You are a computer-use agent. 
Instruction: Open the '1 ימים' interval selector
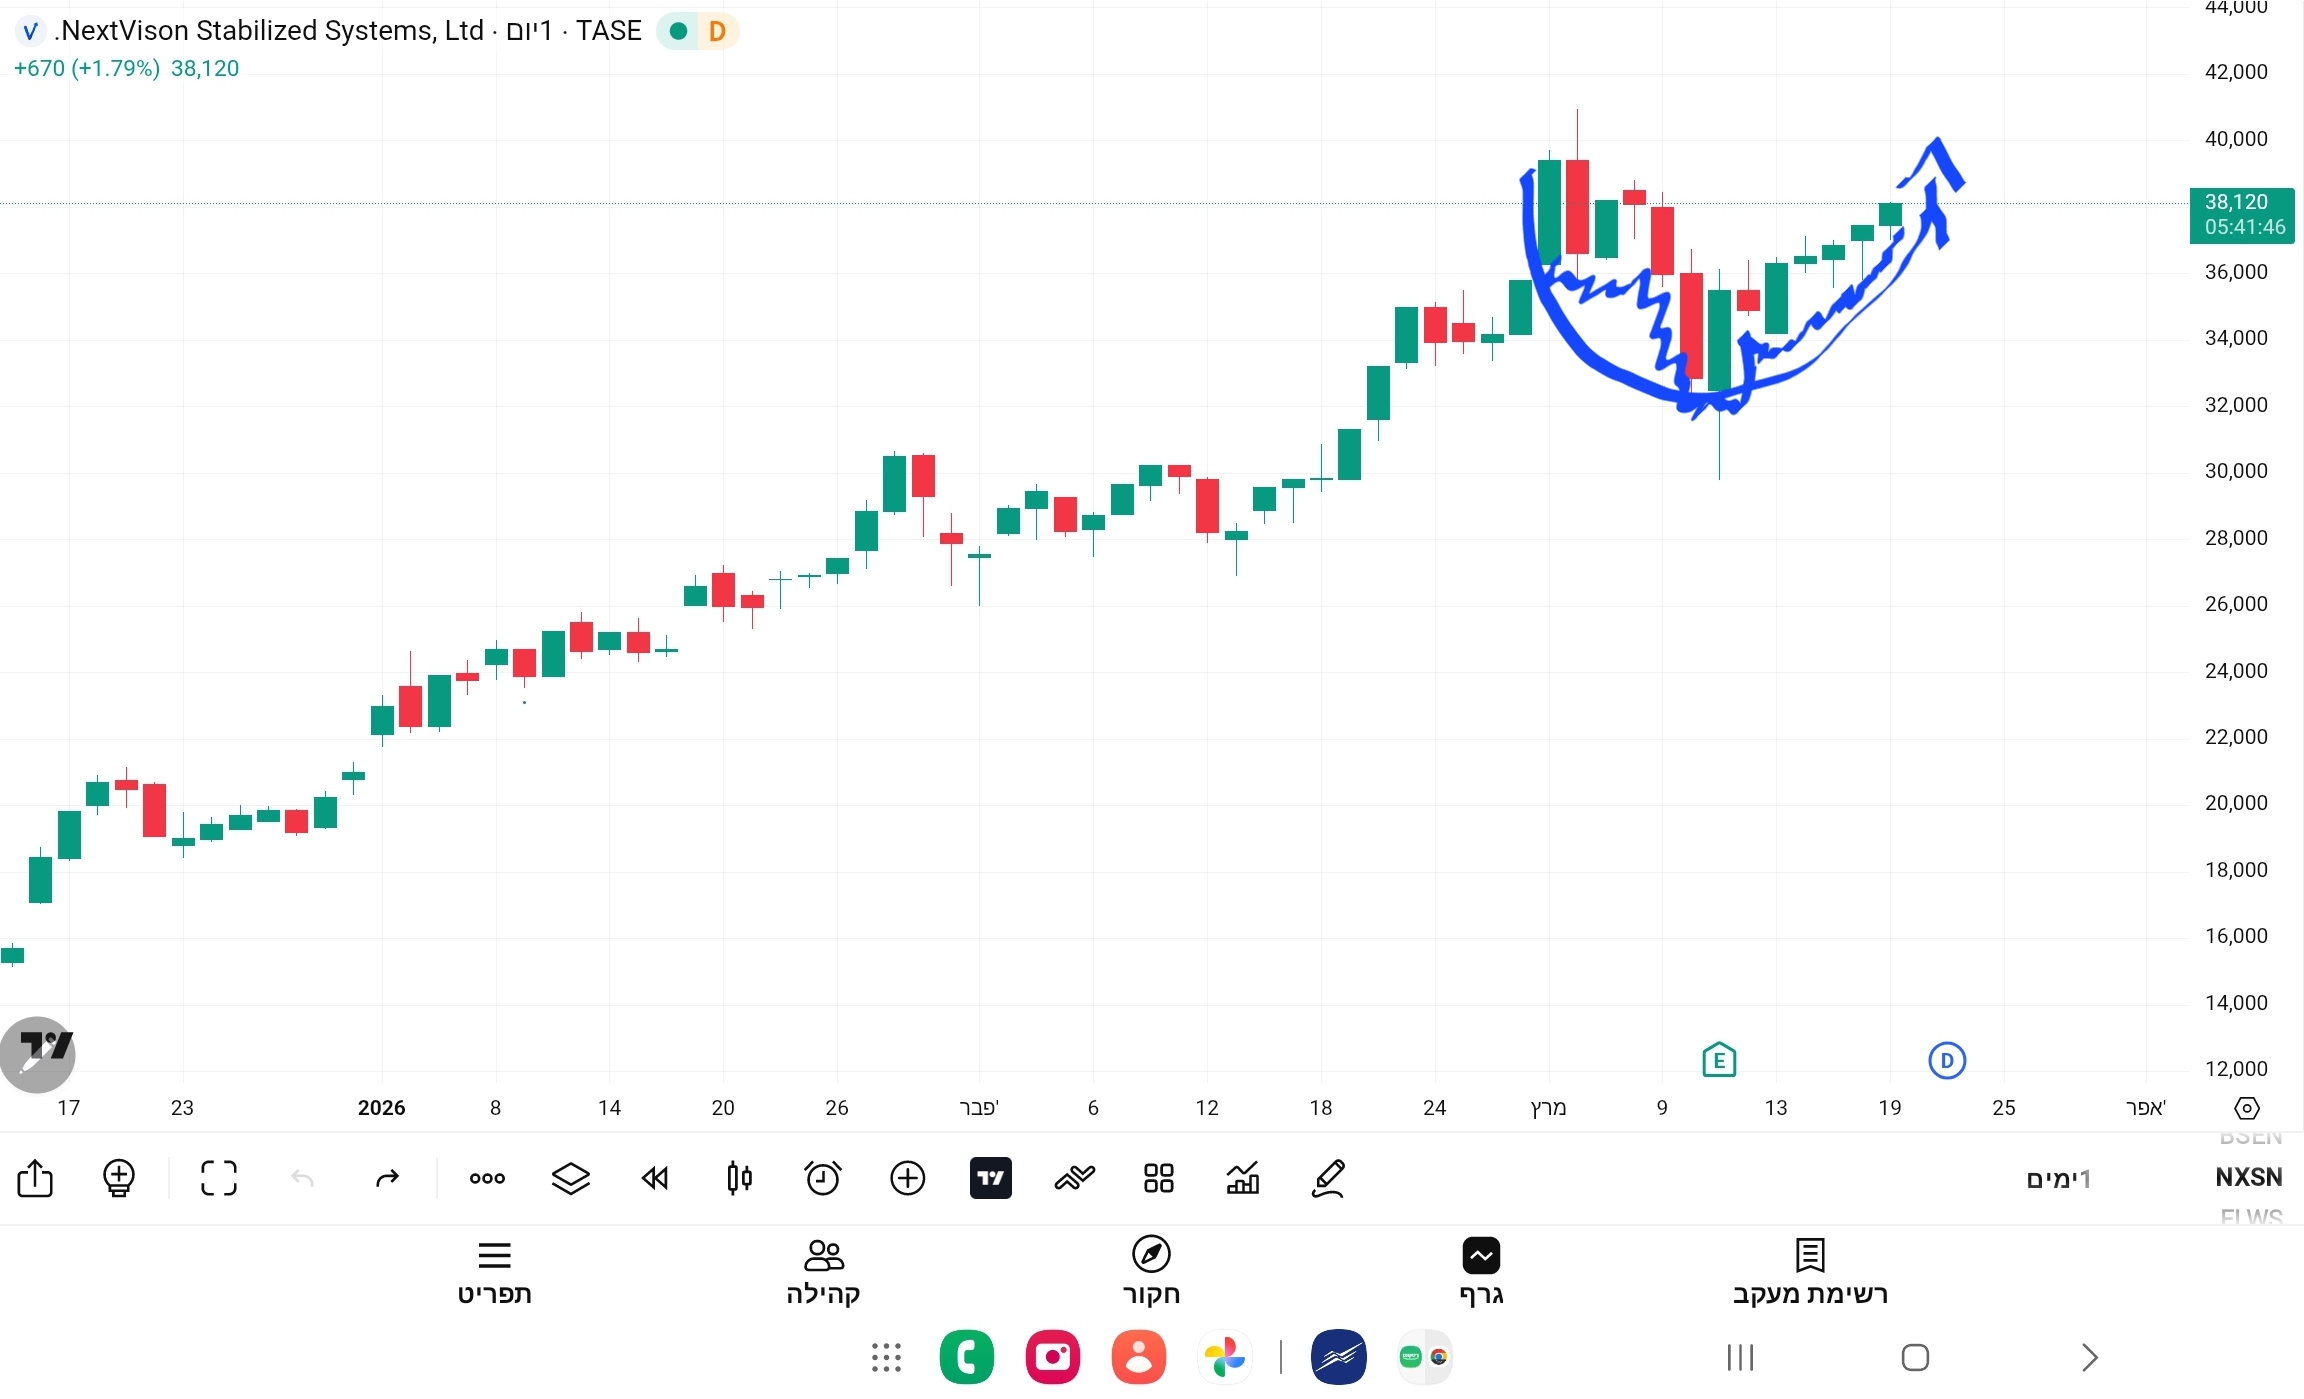(2058, 1179)
